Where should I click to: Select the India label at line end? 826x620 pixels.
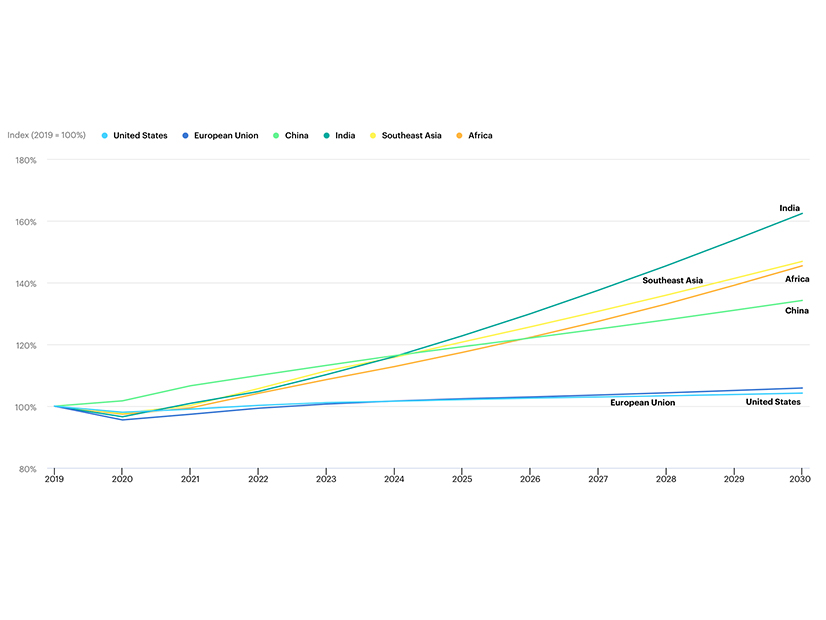789,208
